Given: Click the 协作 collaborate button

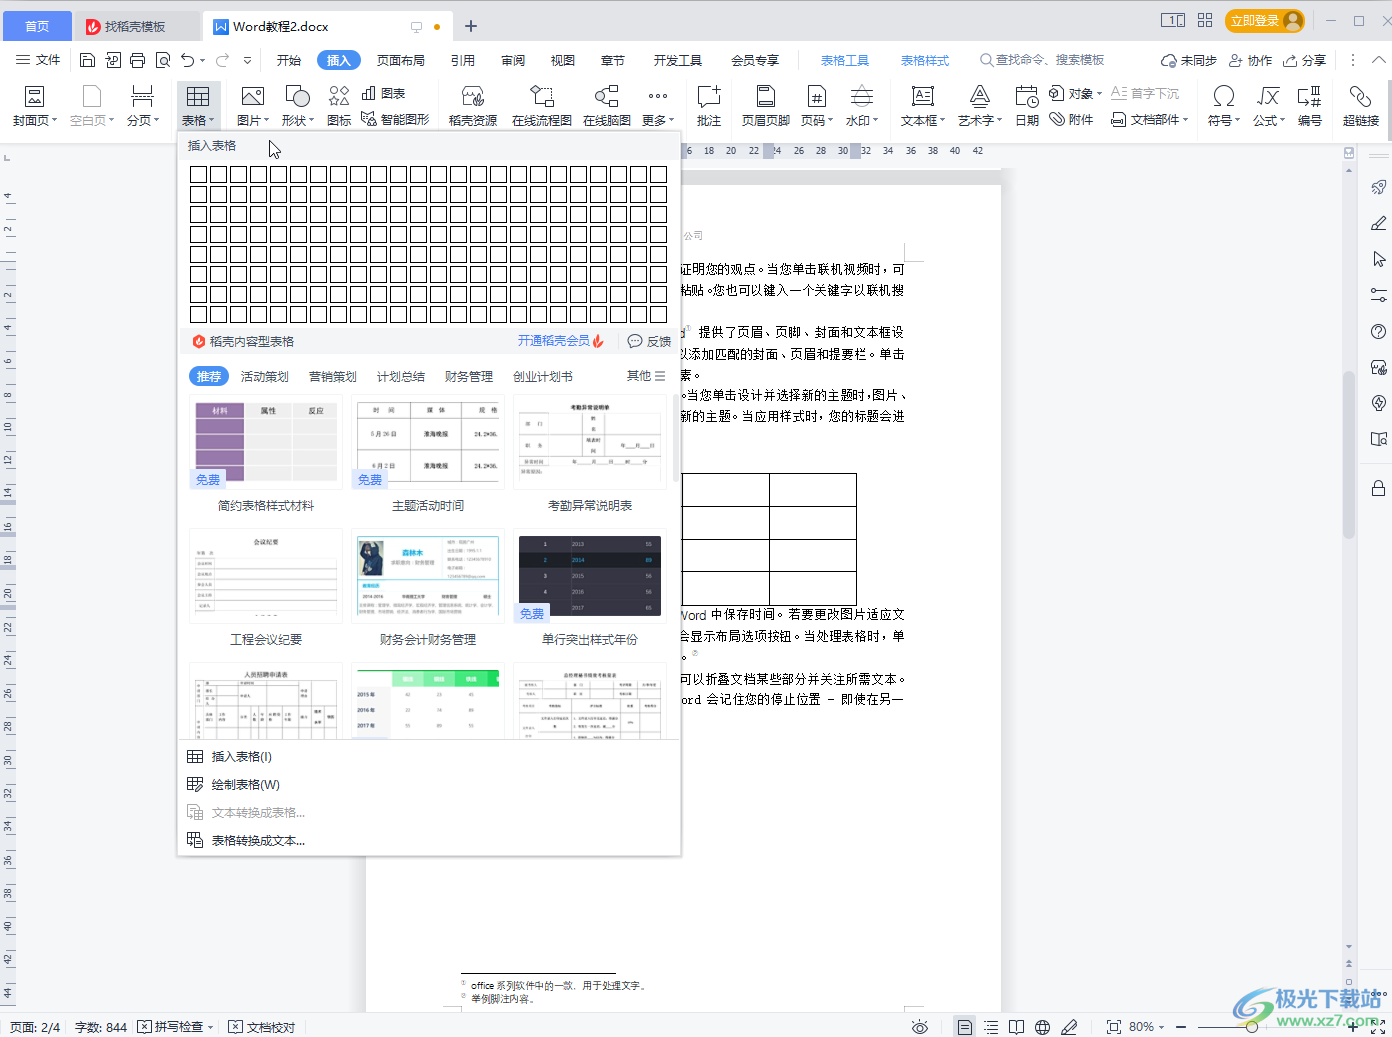Looking at the screenshot, I should tap(1250, 60).
